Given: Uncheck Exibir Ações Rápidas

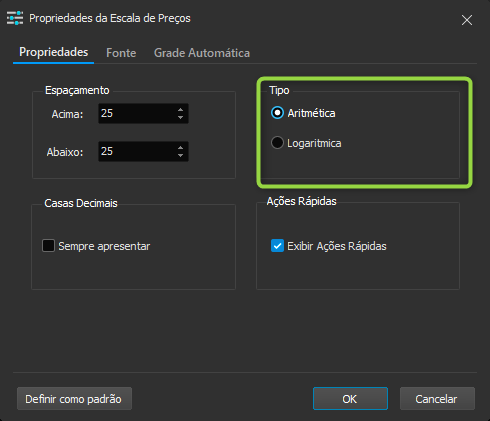Looking at the screenshot, I should (x=277, y=246).
